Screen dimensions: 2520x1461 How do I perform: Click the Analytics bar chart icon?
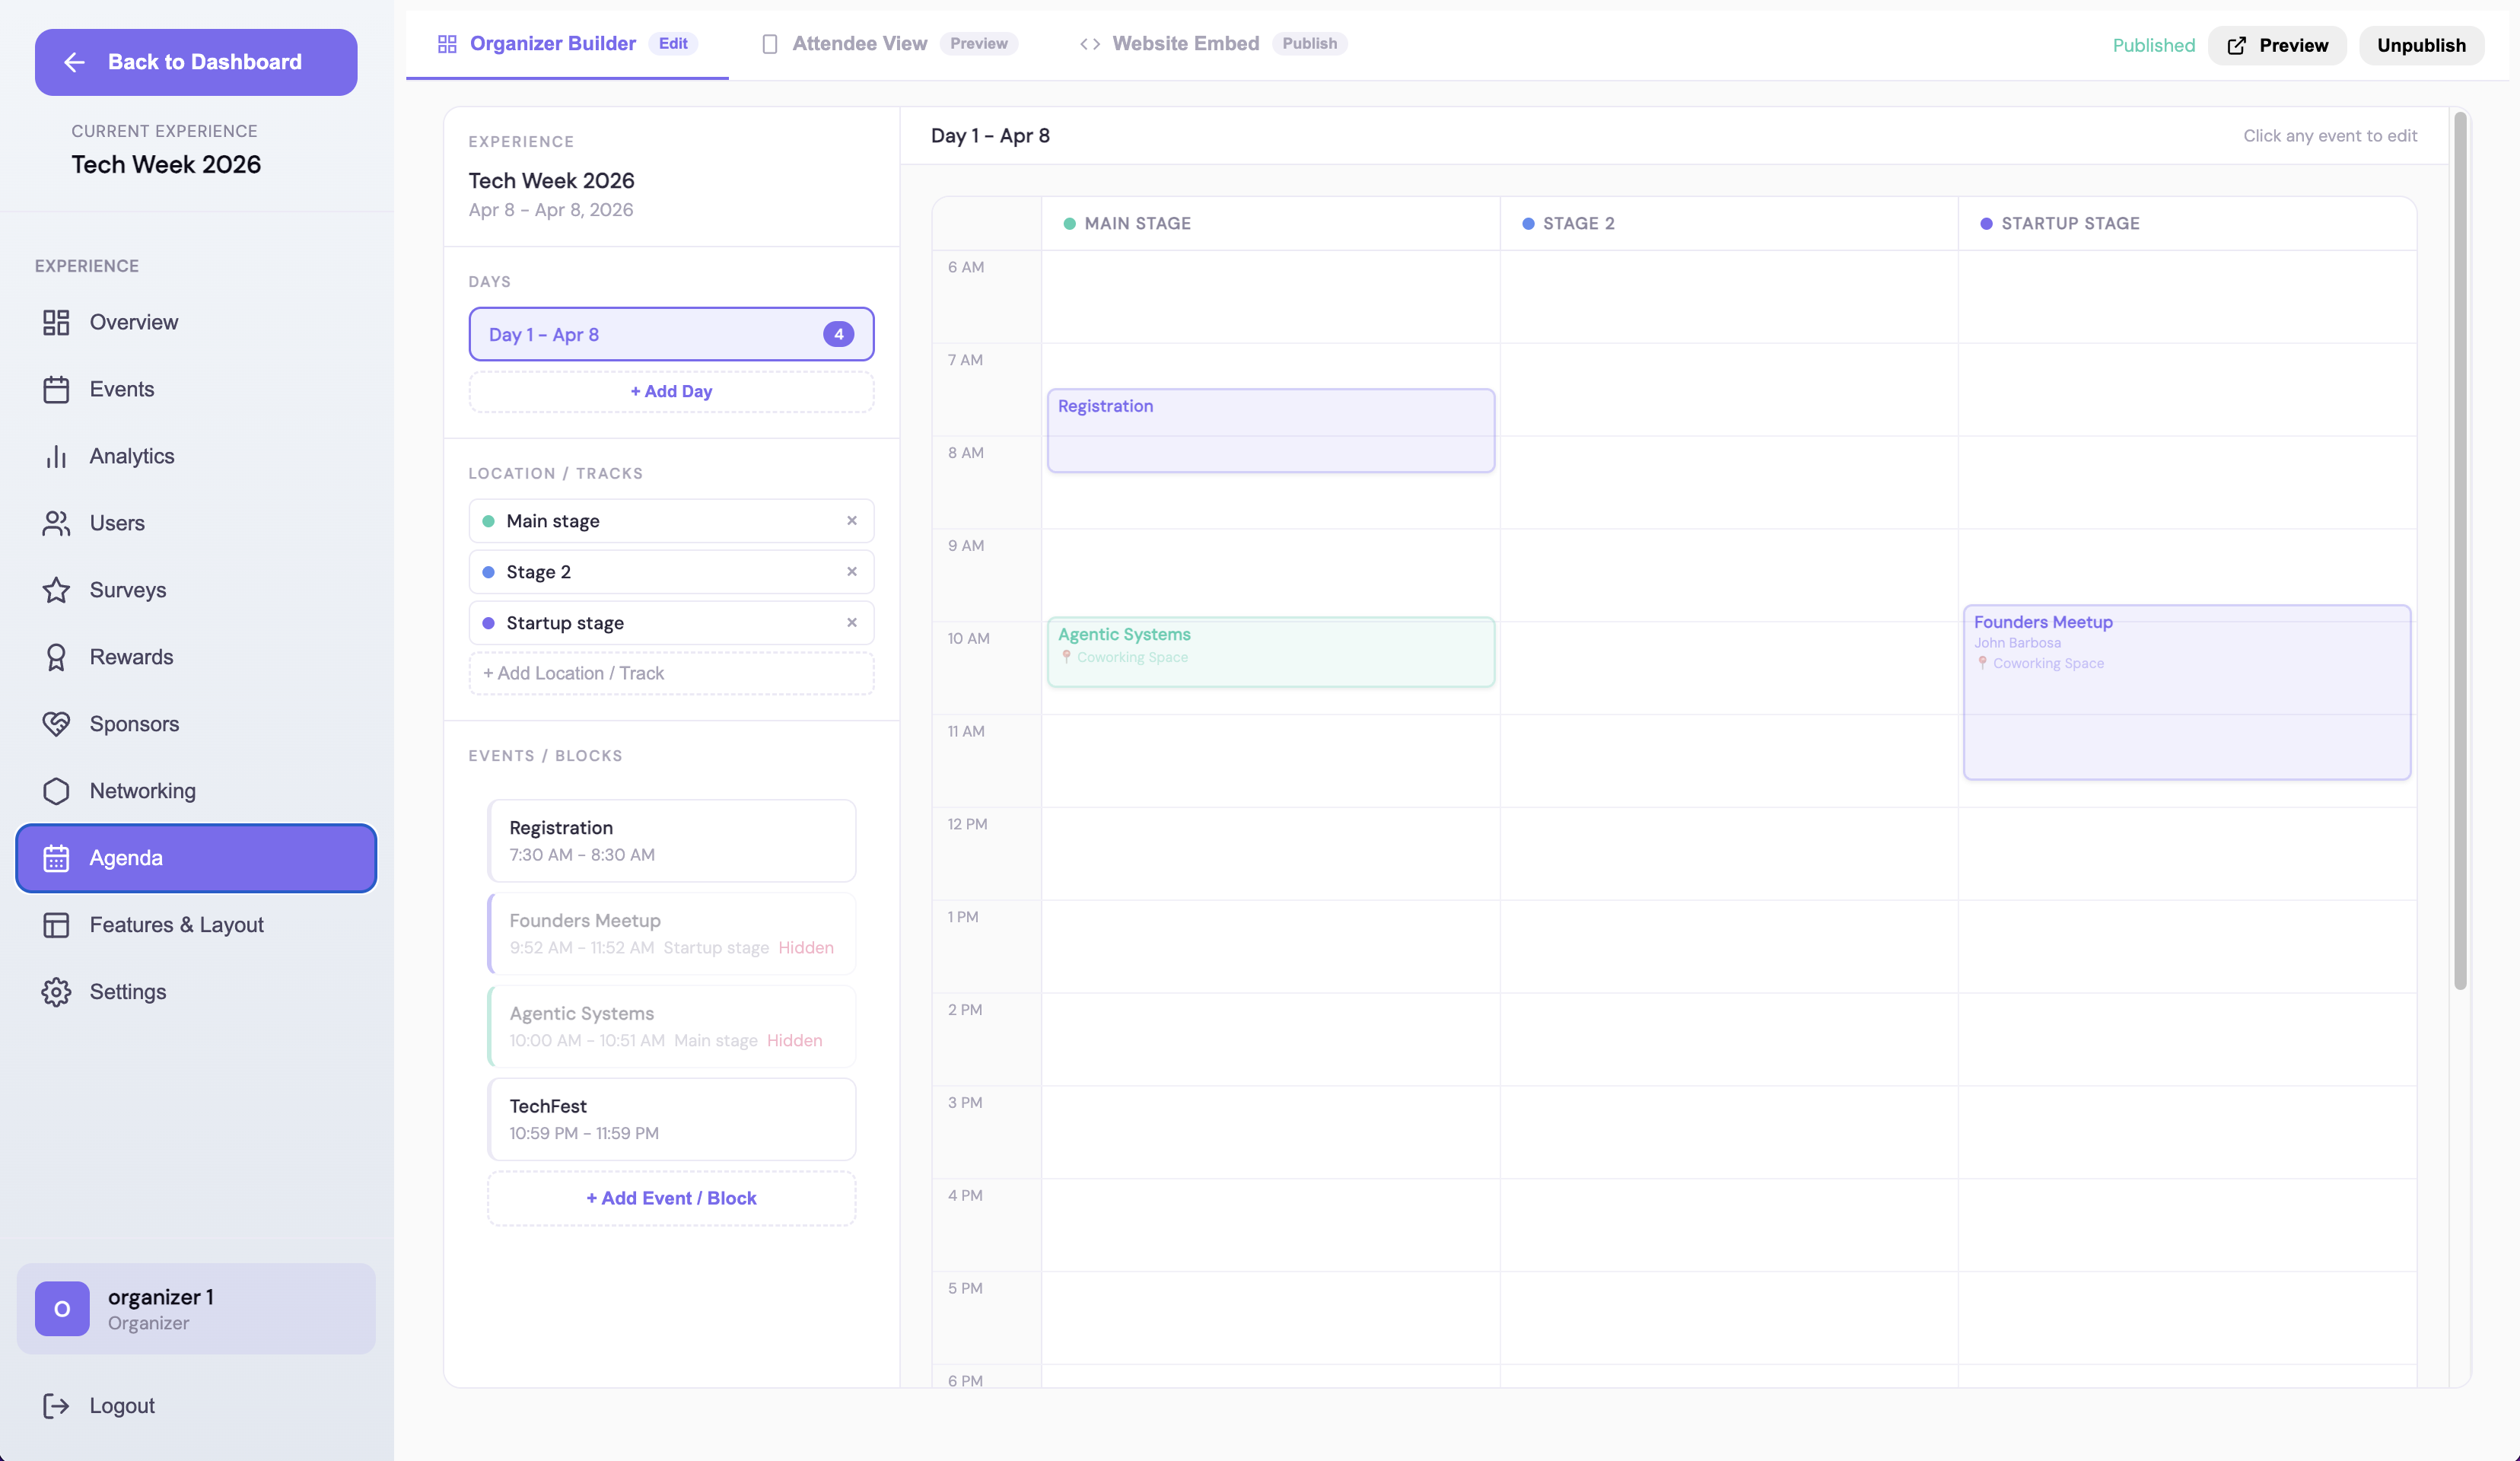pos(56,456)
